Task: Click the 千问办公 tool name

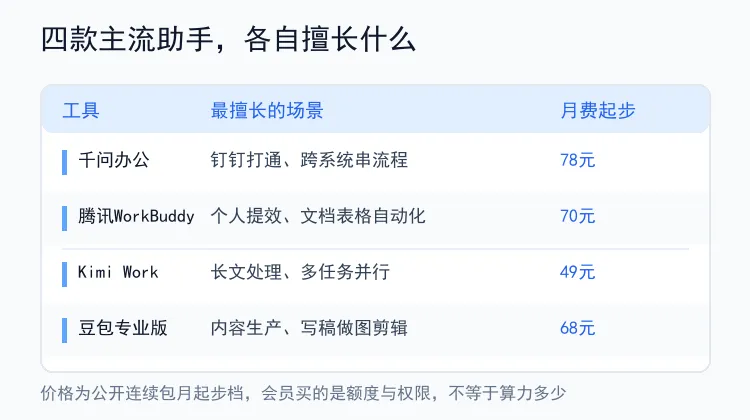Action: 114,160
